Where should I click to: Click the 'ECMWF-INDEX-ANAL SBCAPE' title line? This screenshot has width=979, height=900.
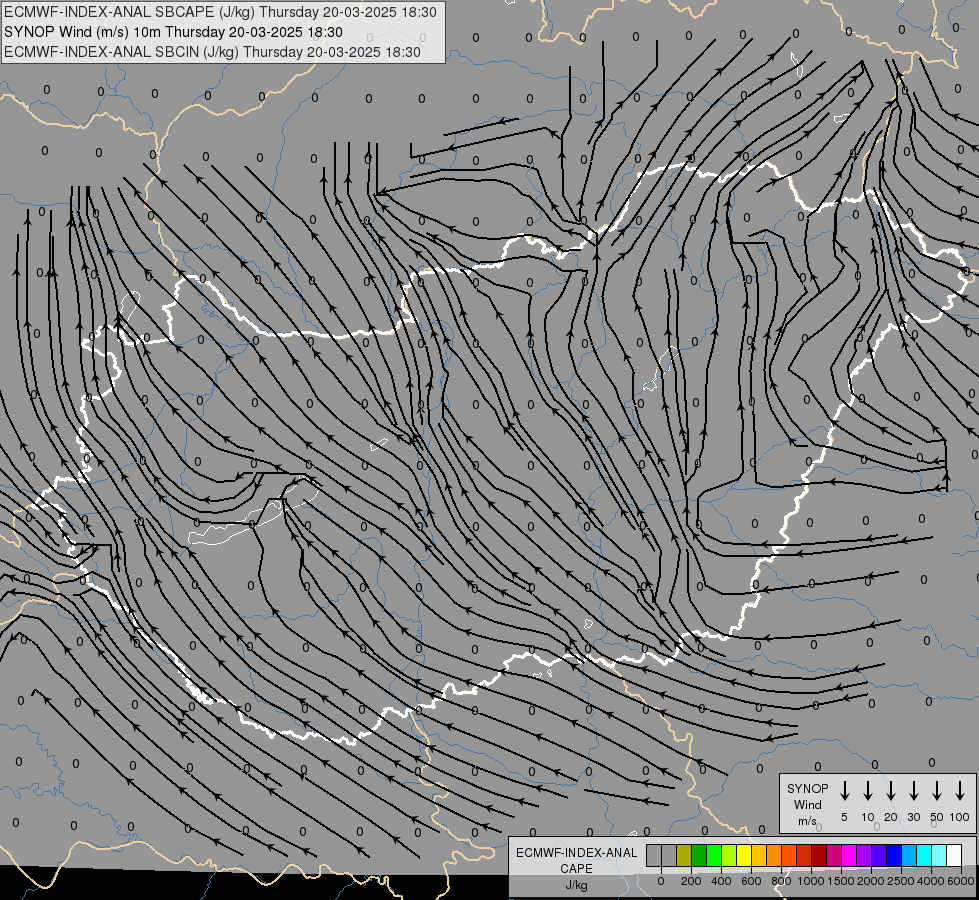(220, 12)
